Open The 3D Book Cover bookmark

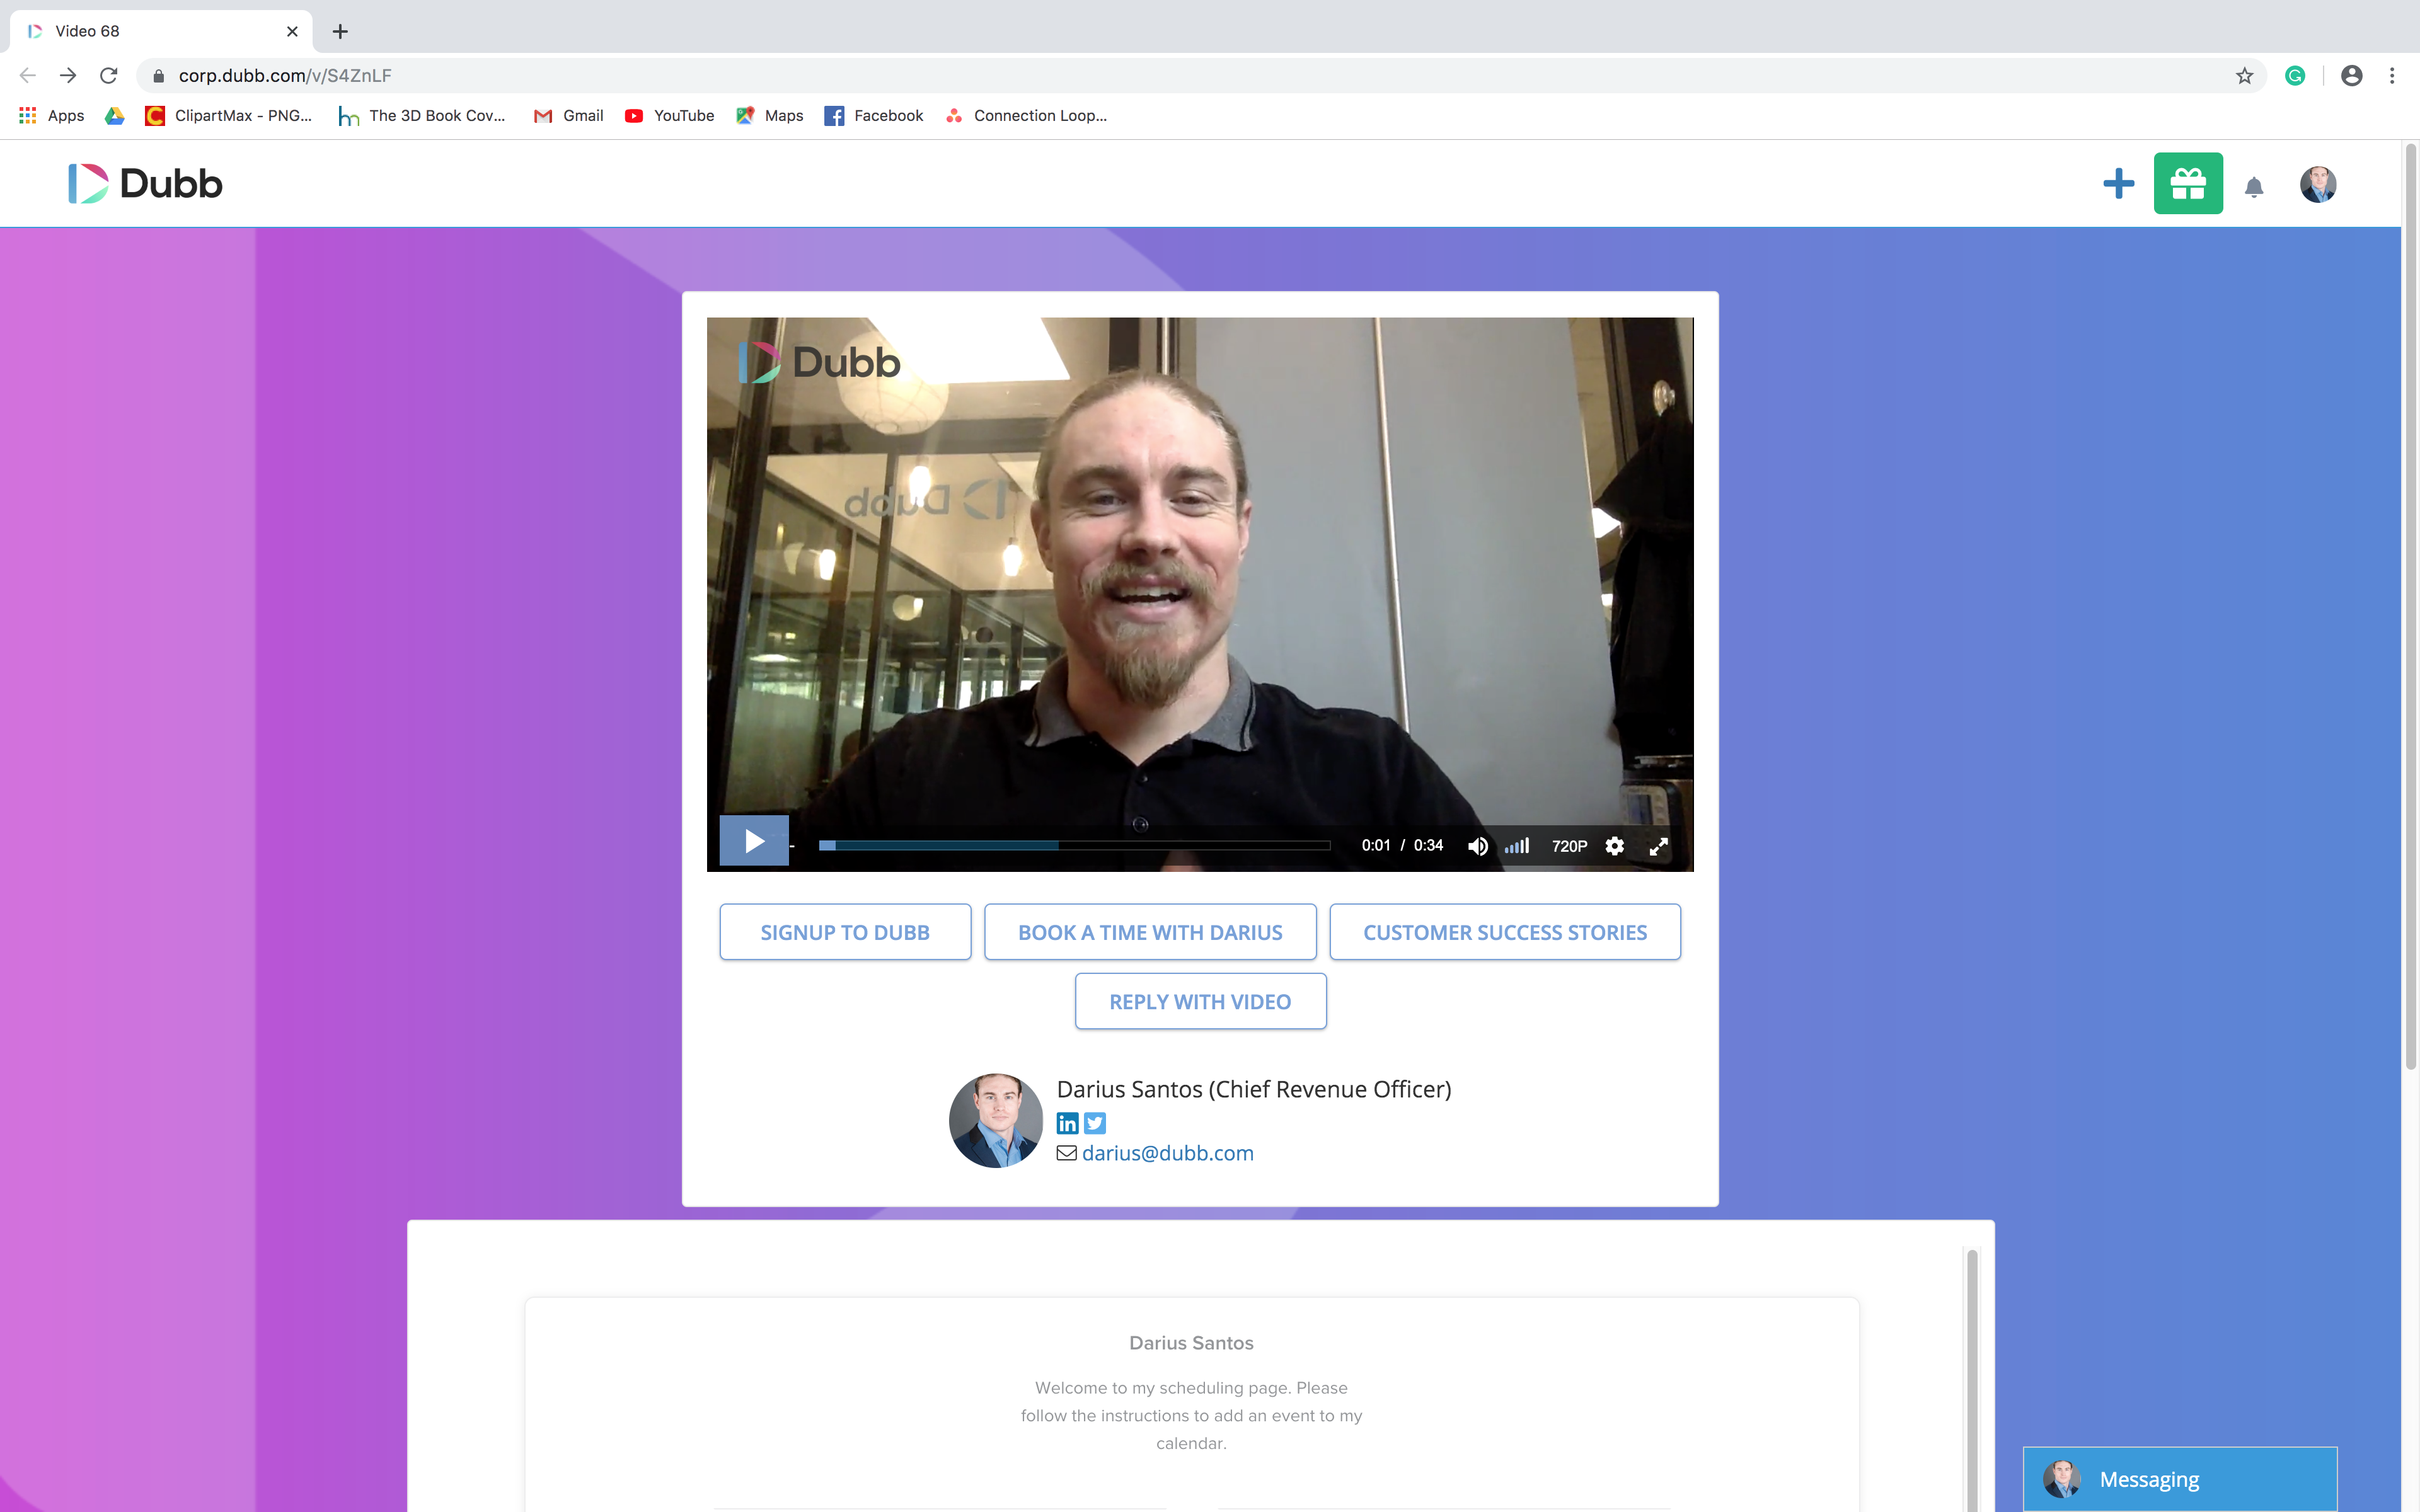pos(422,115)
